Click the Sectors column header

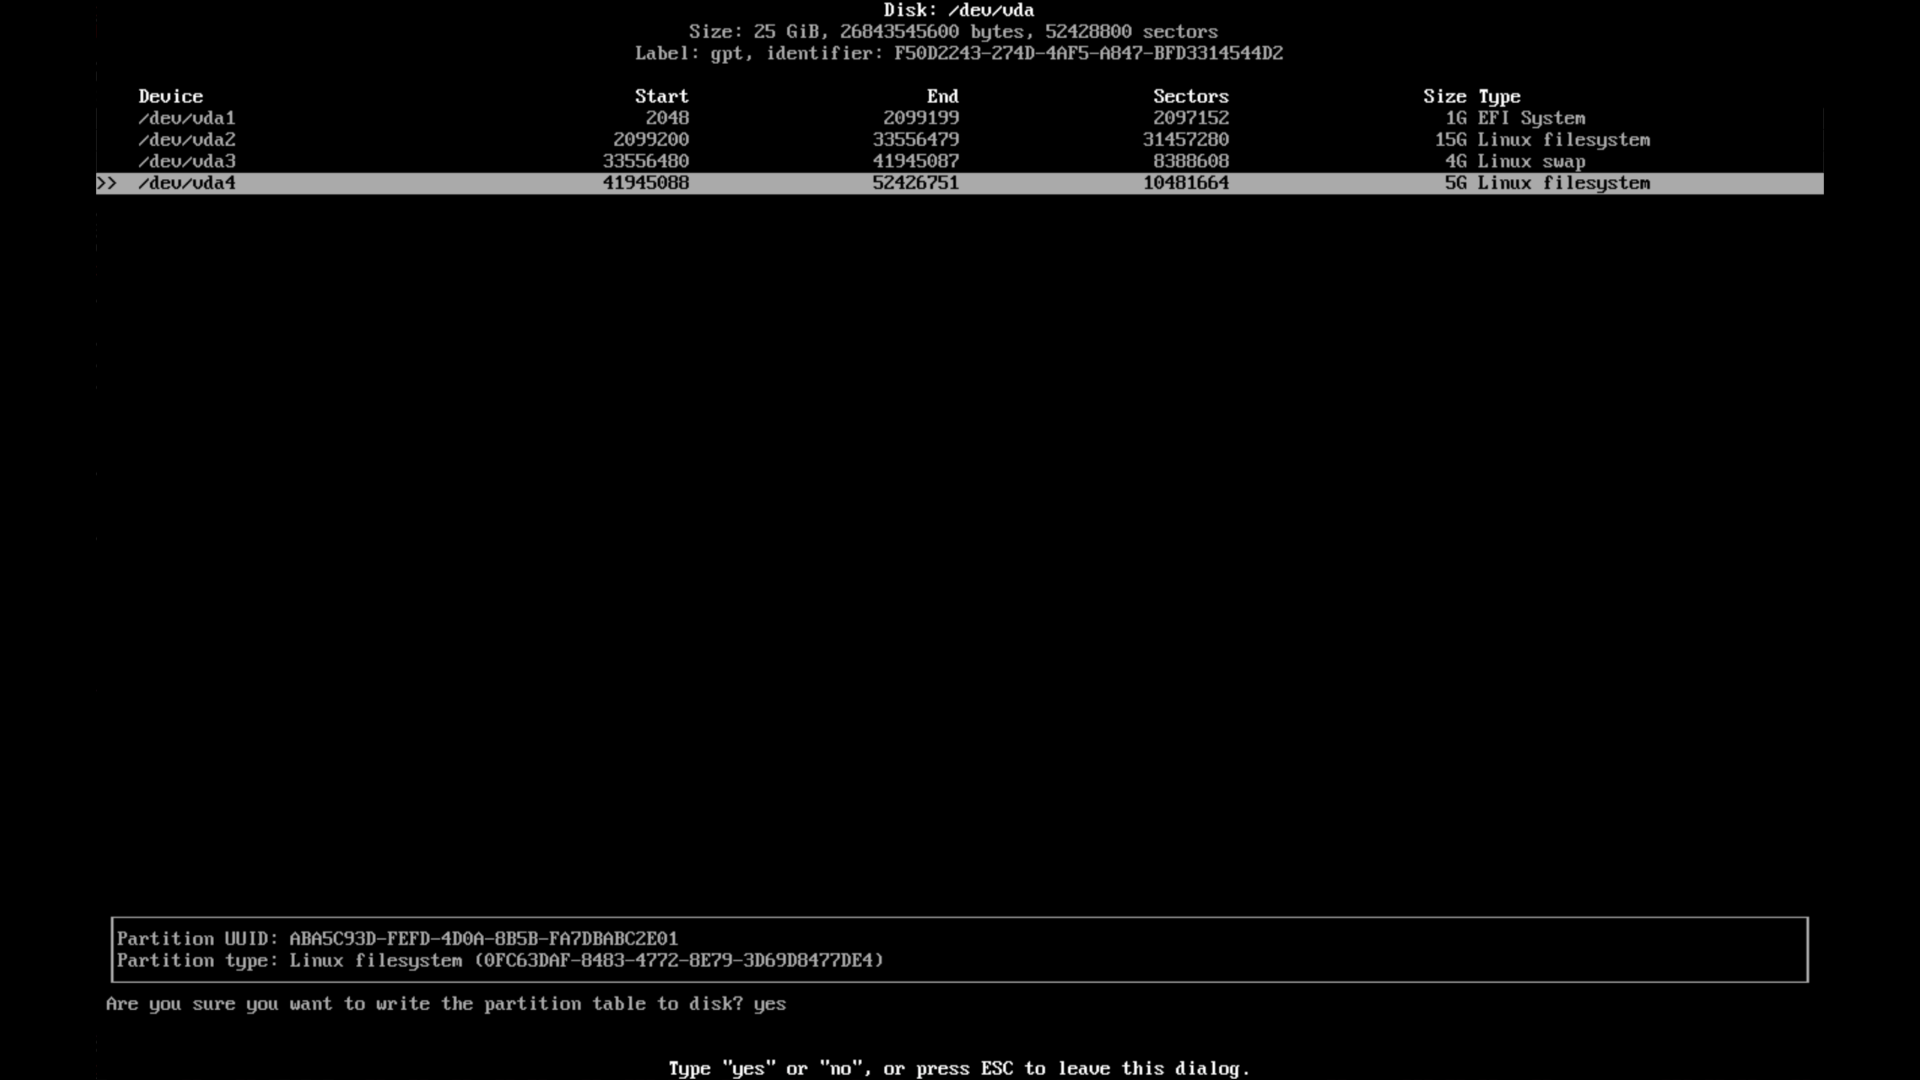(x=1191, y=96)
